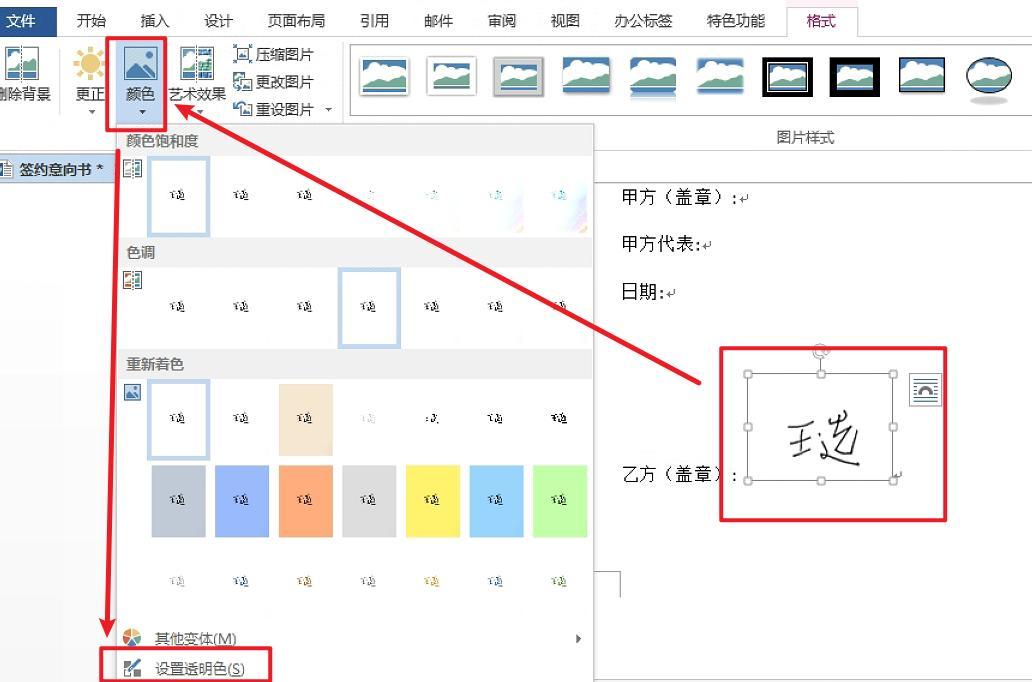This screenshot has height=682, width=1032.
Task: Apply the third gray-bordered picture style
Action: pyautogui.click(x=519, y=76)
